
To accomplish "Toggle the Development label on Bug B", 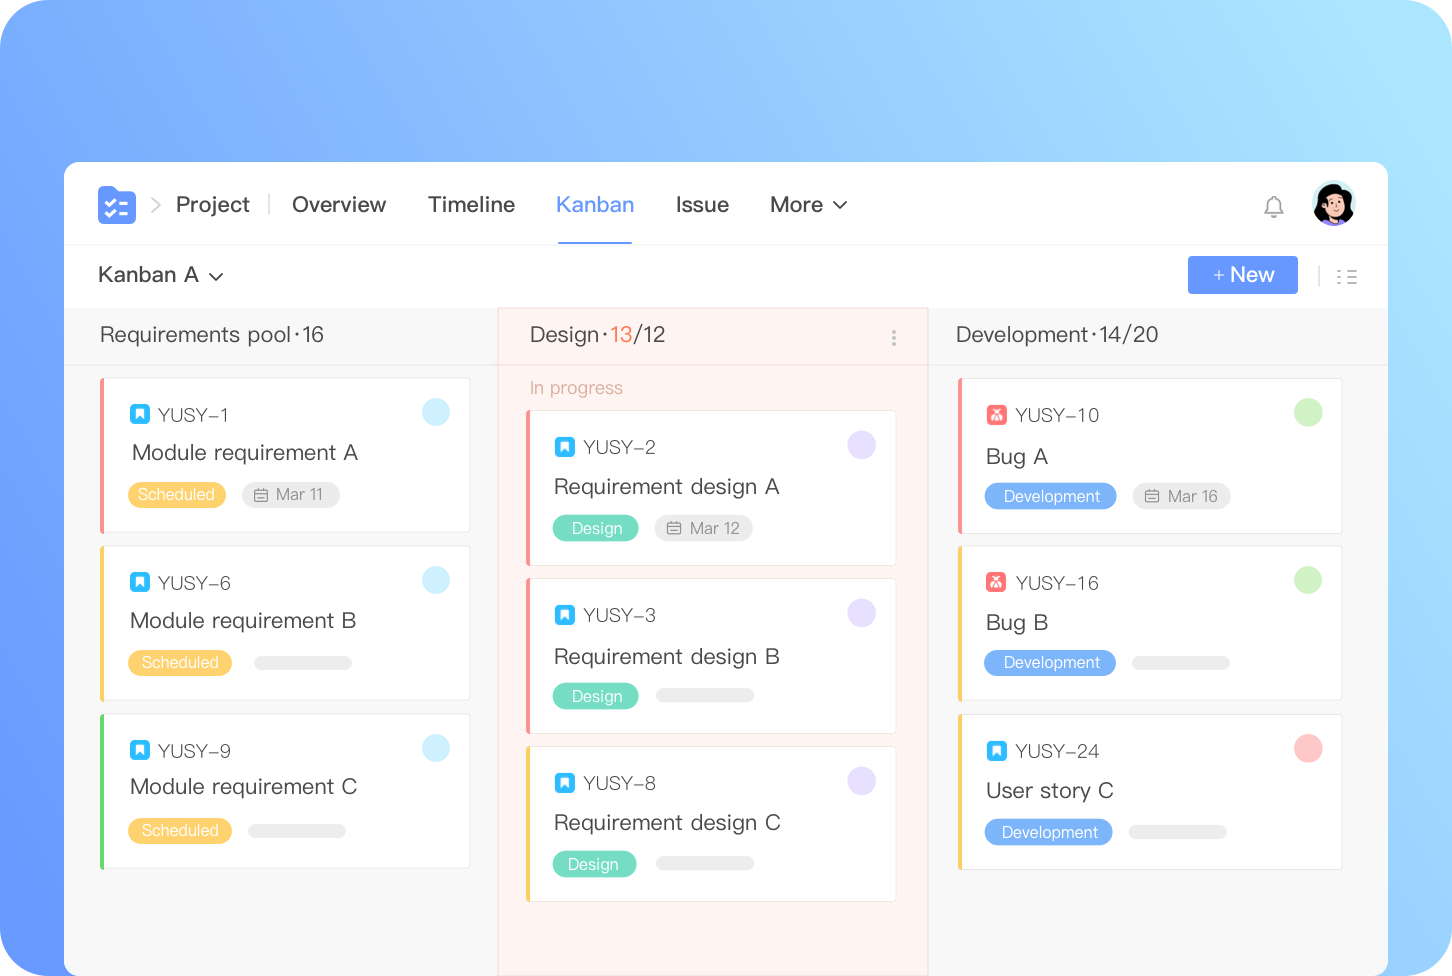I will pyautogui.click(x=1050, y=662).
